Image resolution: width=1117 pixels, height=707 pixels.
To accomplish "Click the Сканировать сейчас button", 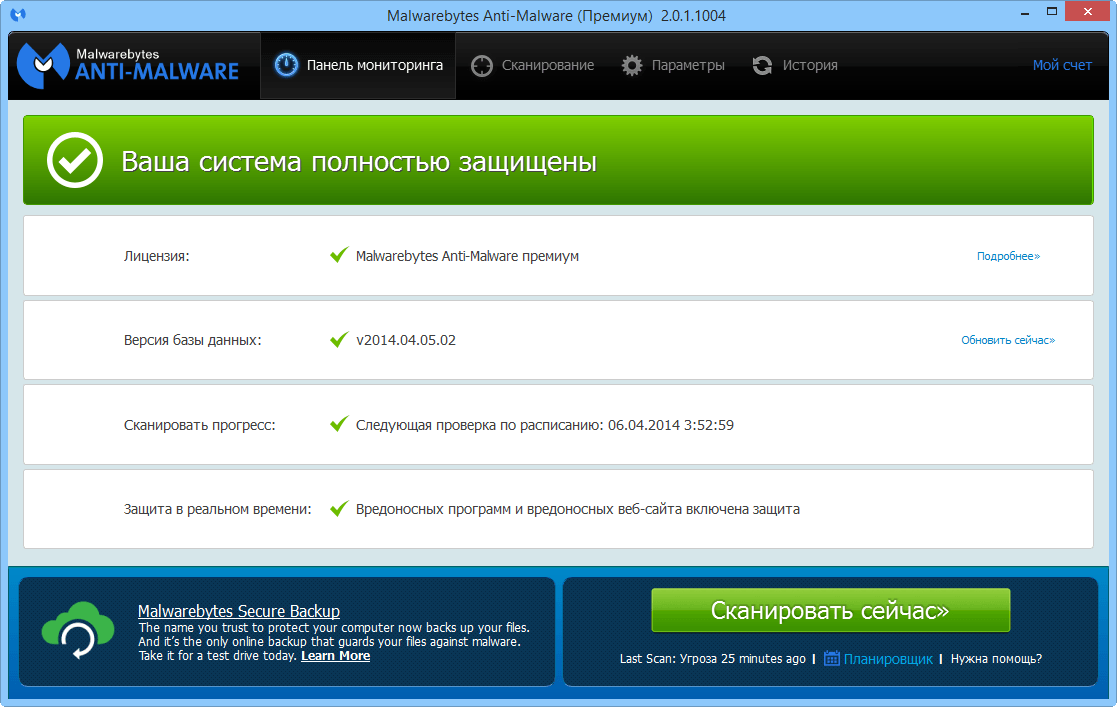I will 830,608.
